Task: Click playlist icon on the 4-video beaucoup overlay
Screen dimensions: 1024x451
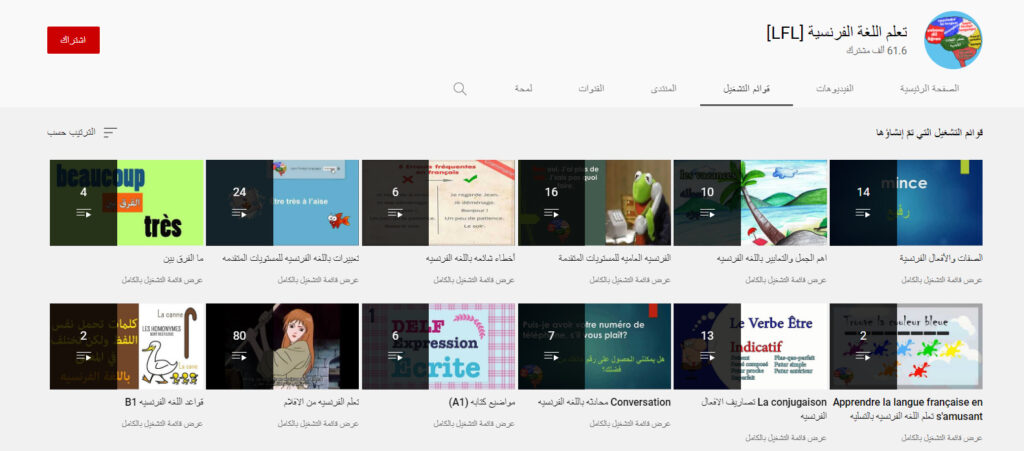Action: (x=84, y=213)
